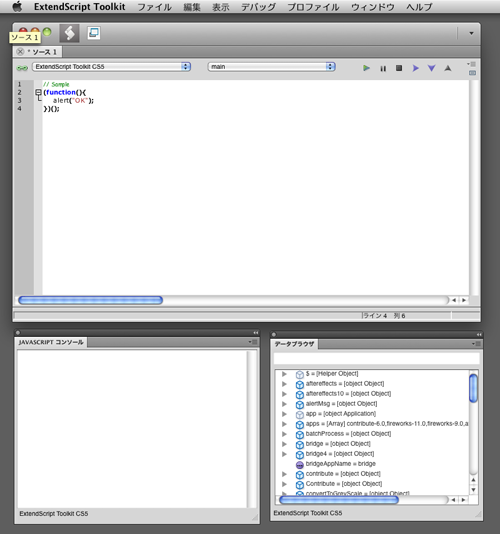Click the editor horizontal scrollbar thumb
500x534 pixels.
(90, 300)
